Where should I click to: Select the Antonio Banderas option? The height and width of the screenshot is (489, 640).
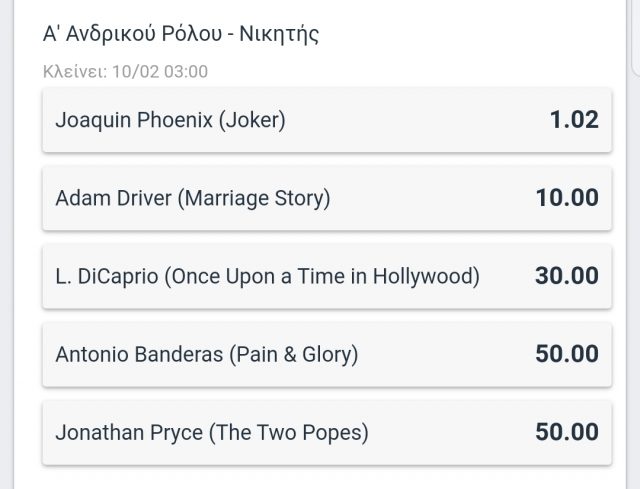click(x=327, y=354)
